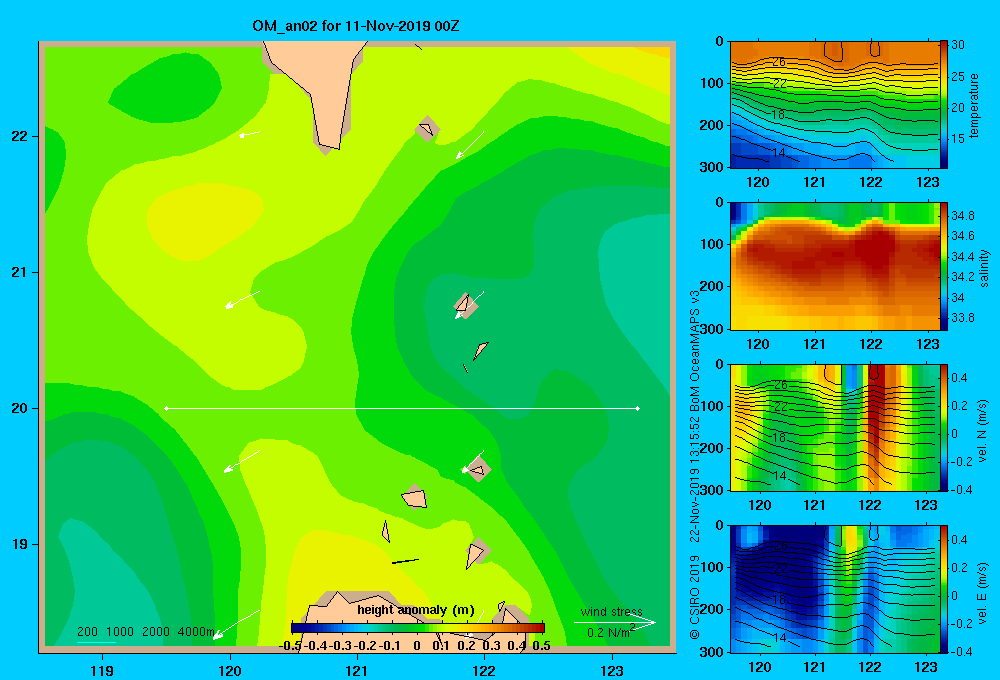Click the salinity color scale bar
The image size is (1000, 680).
point(943,266)
